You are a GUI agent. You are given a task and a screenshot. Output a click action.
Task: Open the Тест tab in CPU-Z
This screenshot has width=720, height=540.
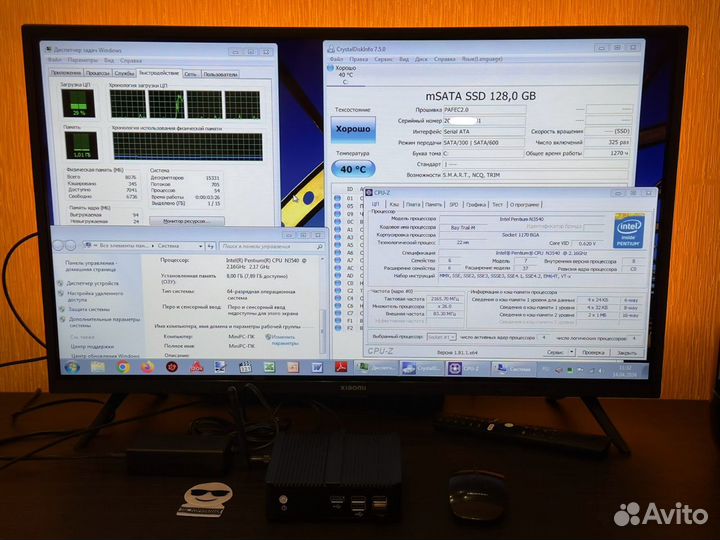(497, 204)
